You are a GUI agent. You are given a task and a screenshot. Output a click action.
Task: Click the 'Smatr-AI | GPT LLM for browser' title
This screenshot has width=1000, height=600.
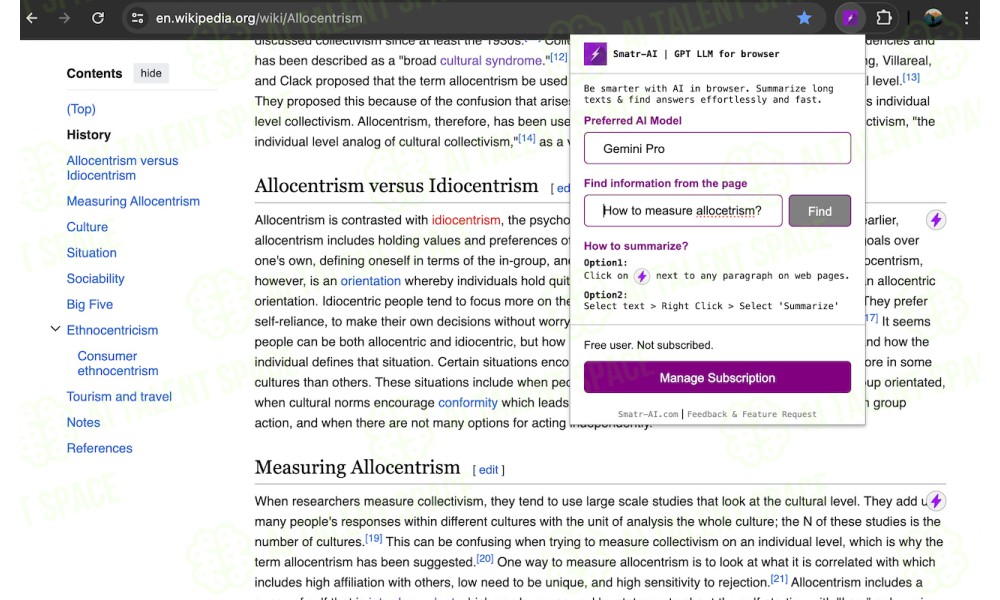[x=696, y=54]
